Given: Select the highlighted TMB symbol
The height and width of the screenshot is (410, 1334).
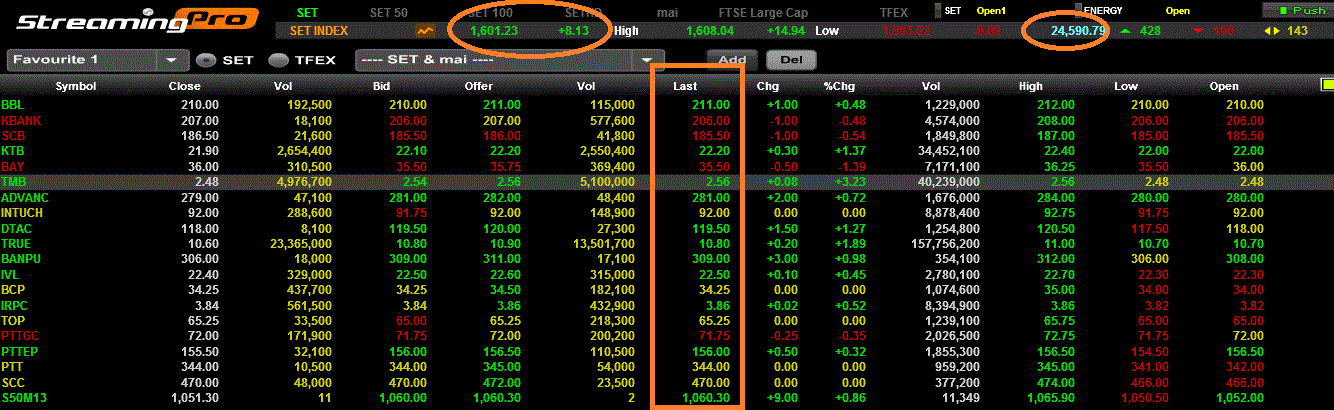Looking at the screenshot, I should (x=13, y=182).
